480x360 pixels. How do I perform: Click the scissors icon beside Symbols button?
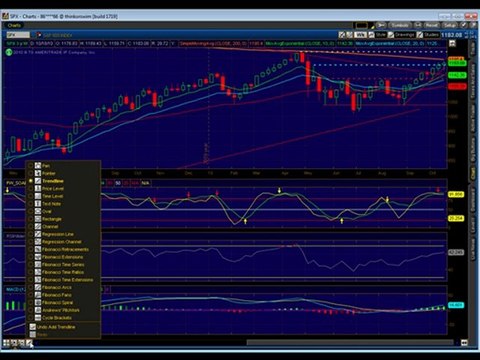click(x=381, y=25)
